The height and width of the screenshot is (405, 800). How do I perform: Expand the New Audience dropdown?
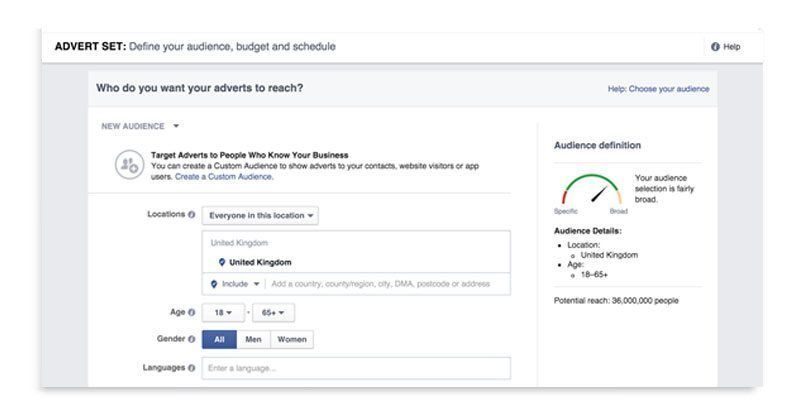(x=140, y=126)
